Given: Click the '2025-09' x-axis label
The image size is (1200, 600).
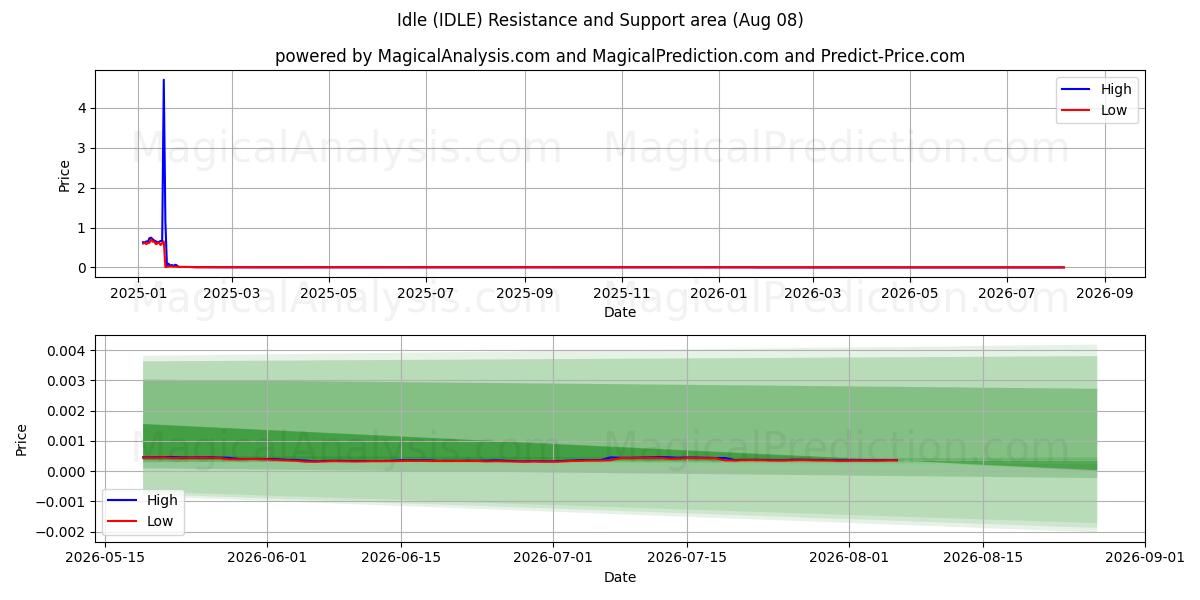Looking at the screenshot, I should pyautogui.click(x=525, y=294).
